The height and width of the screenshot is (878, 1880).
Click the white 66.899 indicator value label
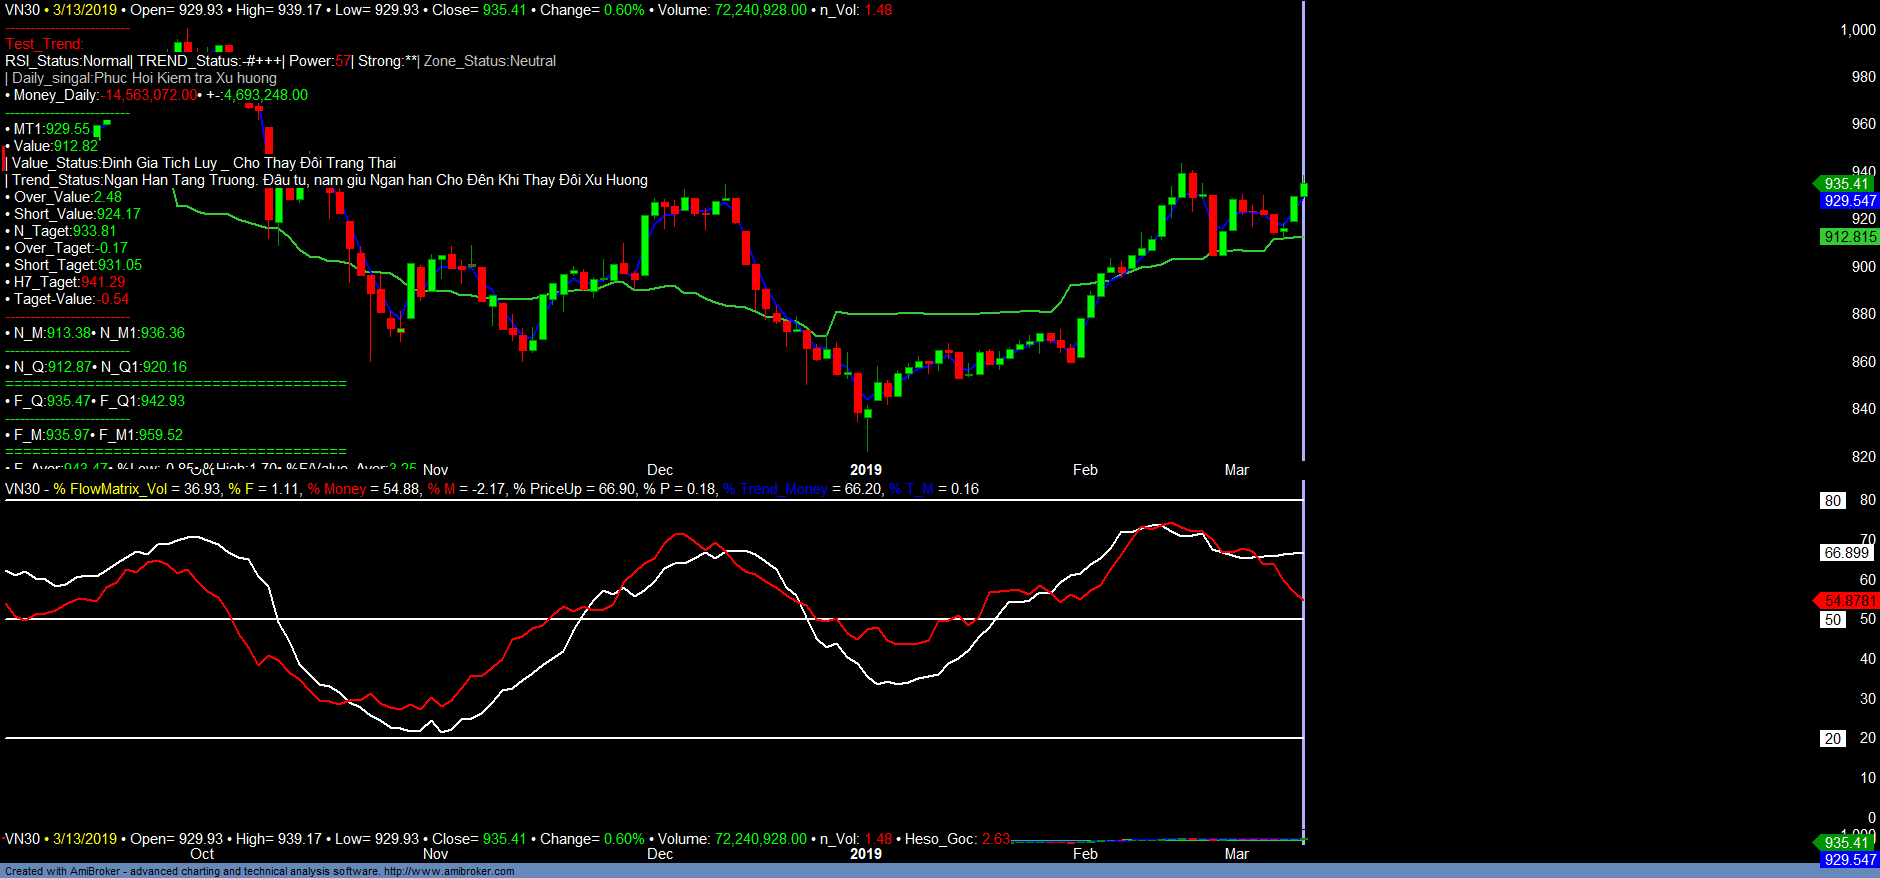[x=1846, y=553]
